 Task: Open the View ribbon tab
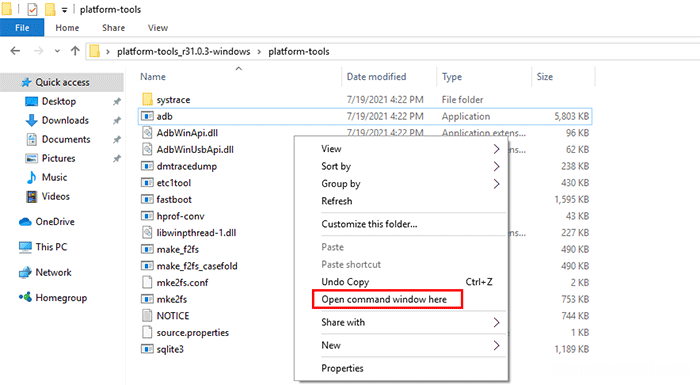point(158,28)
